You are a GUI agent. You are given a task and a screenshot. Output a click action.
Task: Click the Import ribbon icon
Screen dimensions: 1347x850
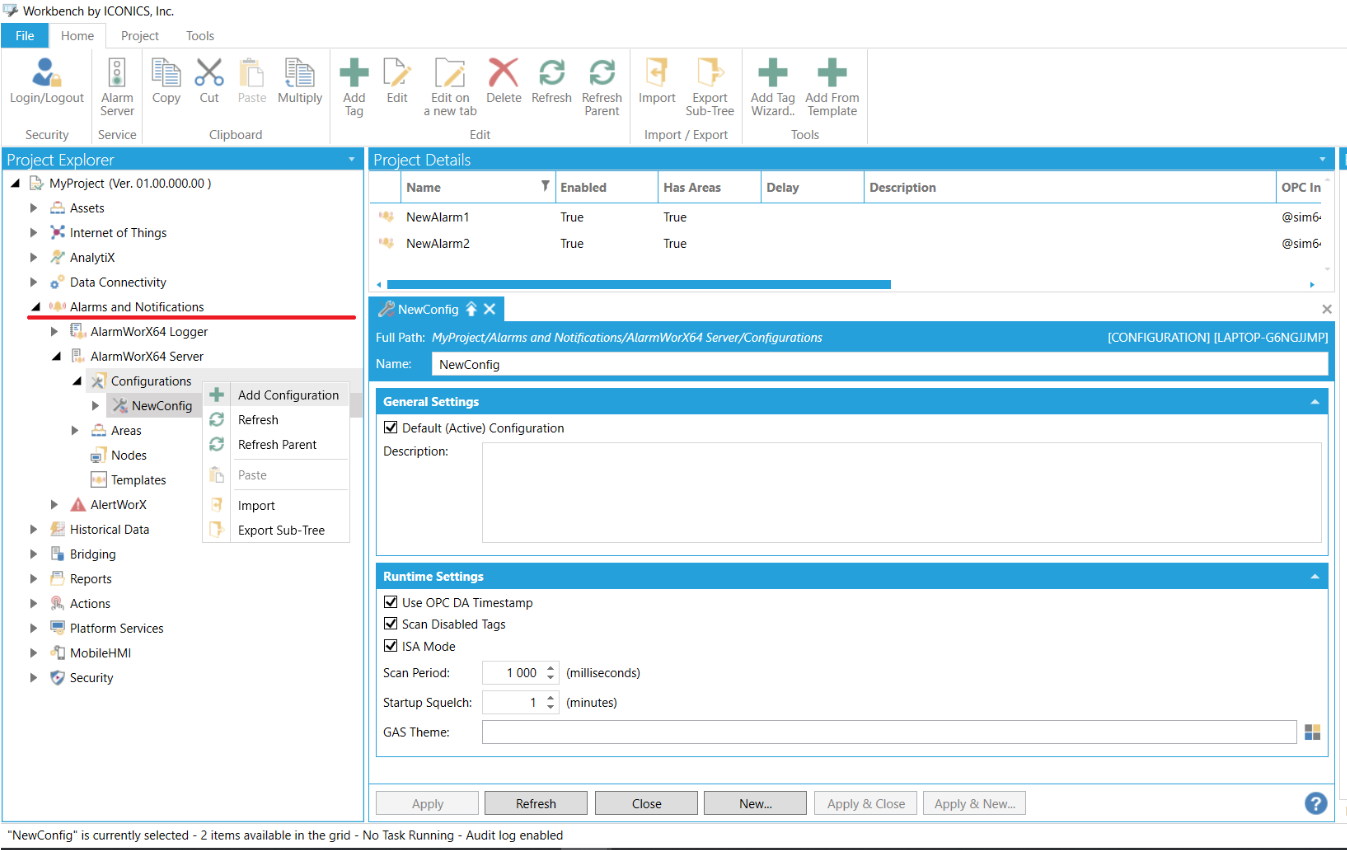coord(657,74)
